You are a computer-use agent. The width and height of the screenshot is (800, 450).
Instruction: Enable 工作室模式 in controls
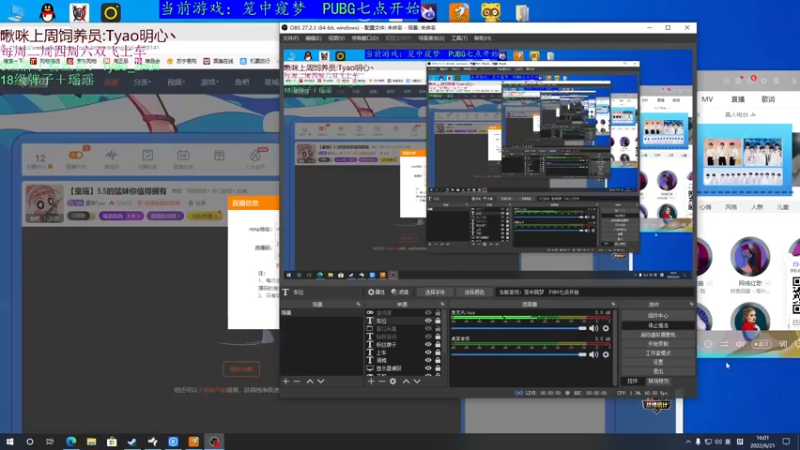click(x=658, y=353)
